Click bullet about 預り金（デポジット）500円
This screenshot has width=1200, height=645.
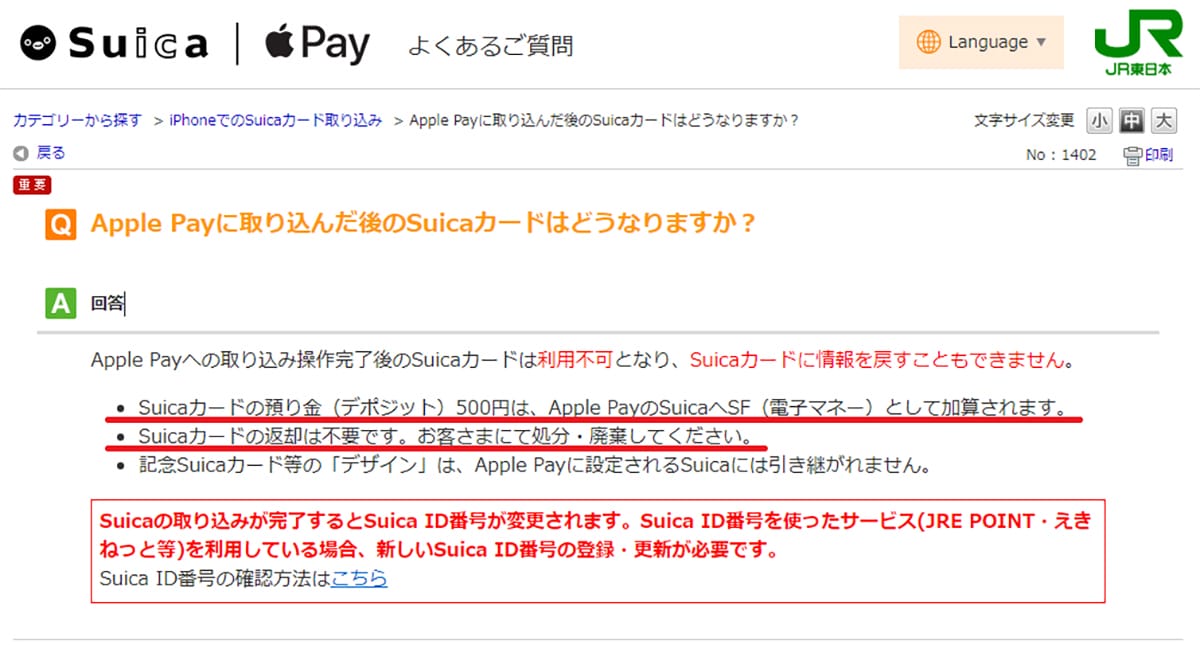[x=602, y=407]
